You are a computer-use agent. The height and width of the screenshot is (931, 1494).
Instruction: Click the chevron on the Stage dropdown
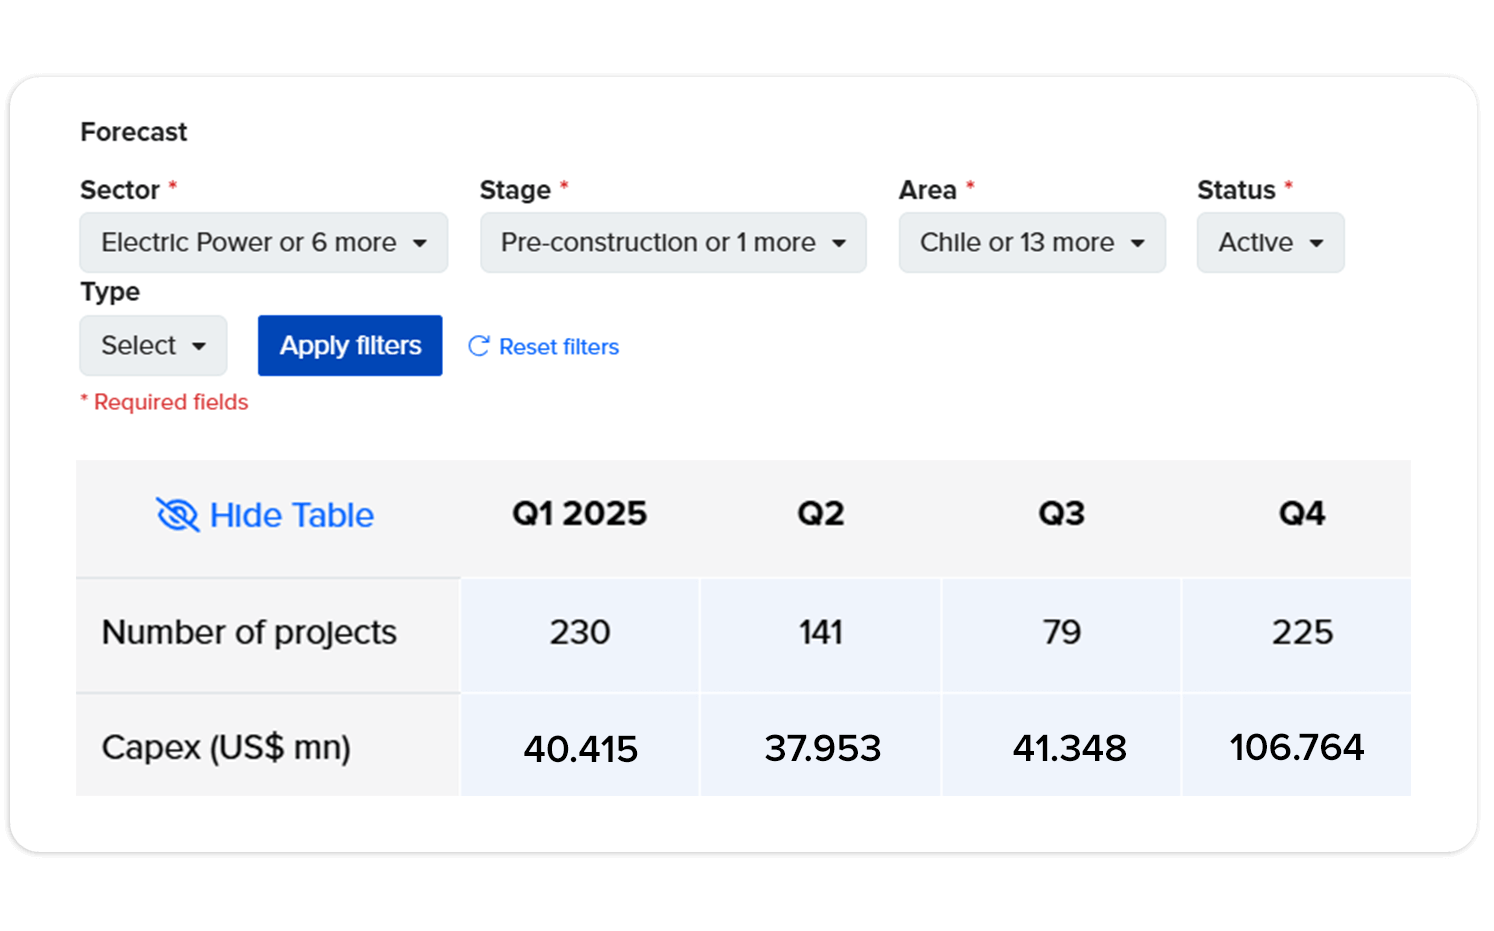(x=839, y=242)
